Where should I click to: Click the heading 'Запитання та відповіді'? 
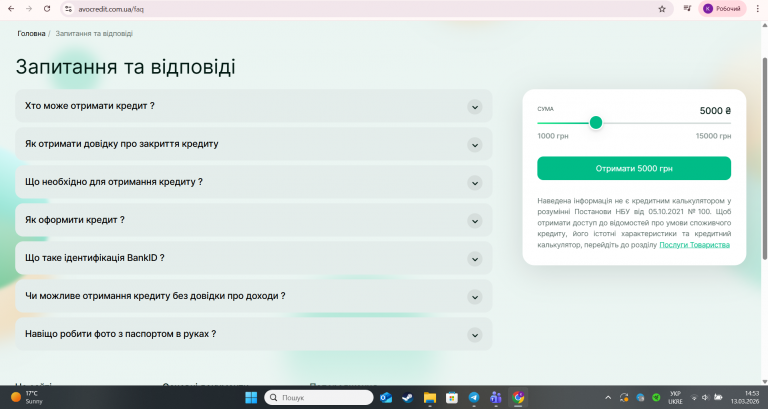[125, 67]
